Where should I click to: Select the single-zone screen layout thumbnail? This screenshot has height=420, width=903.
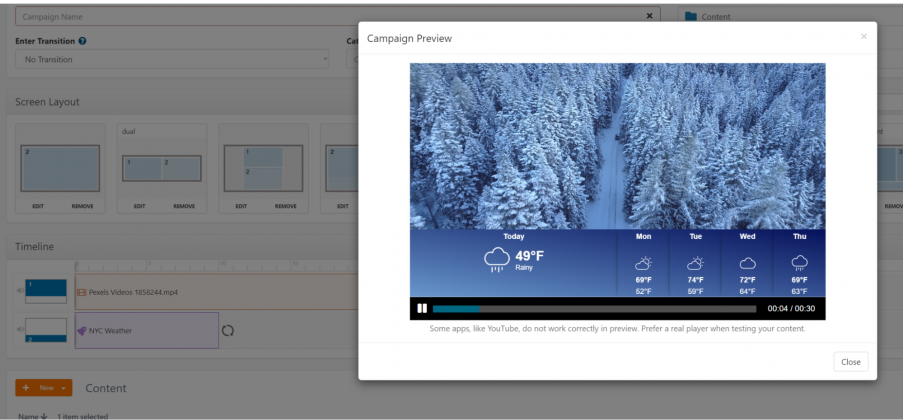tap(60, 168)
